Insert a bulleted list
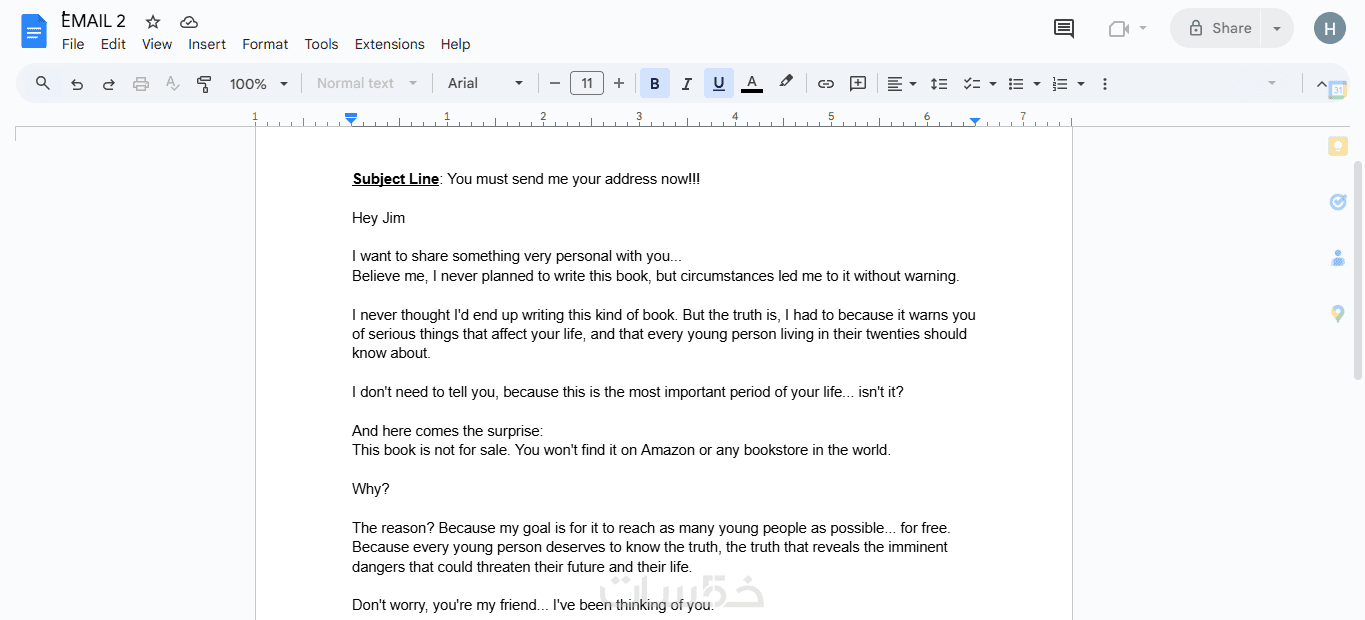This screenshot has height=620, width=1365. [1016, 84]
